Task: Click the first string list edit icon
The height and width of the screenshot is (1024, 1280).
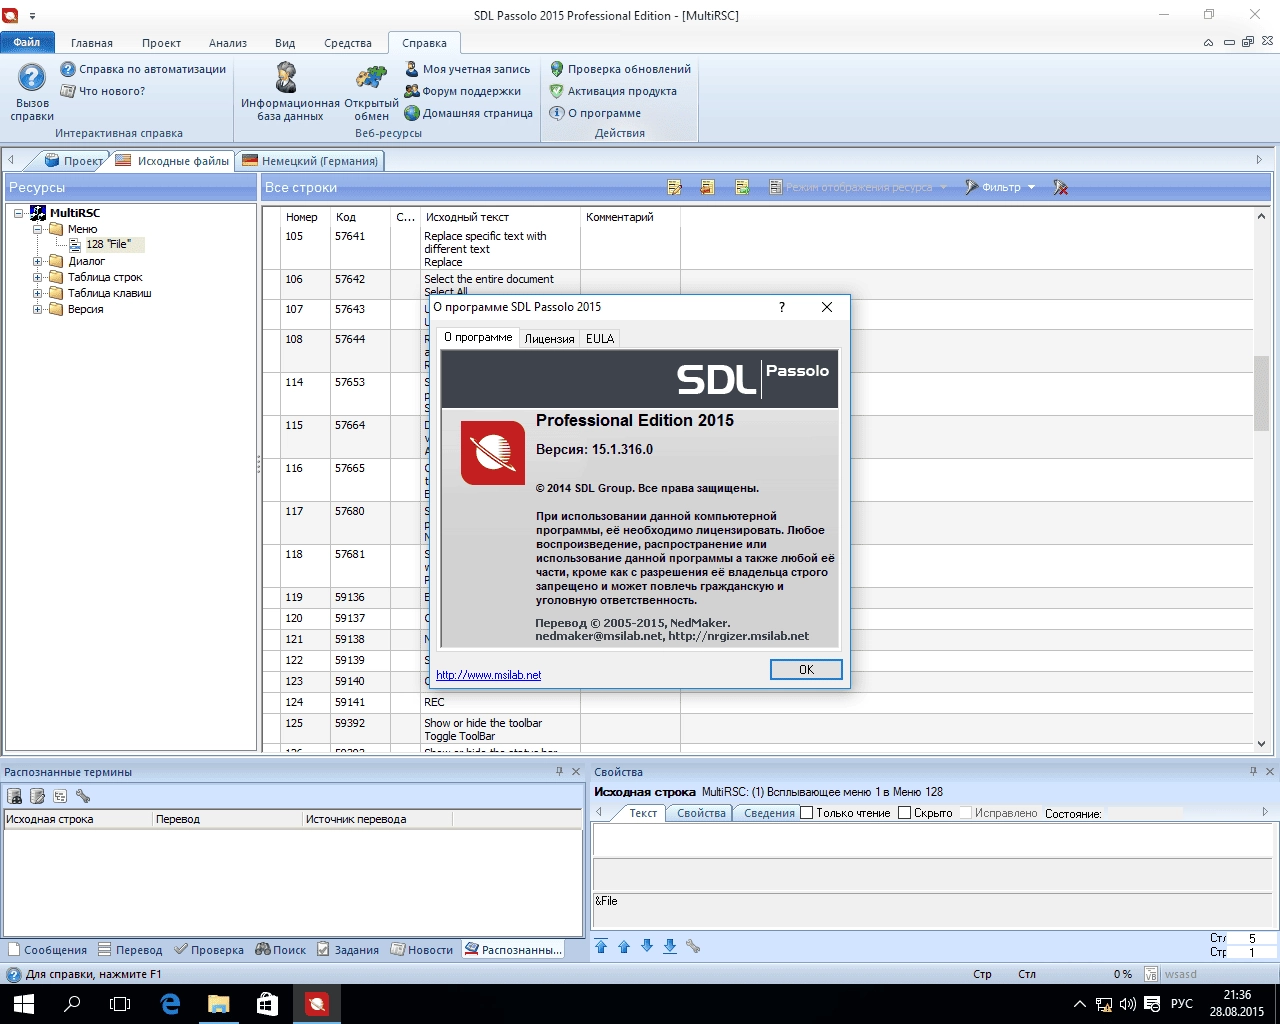Action: point(675,187)
